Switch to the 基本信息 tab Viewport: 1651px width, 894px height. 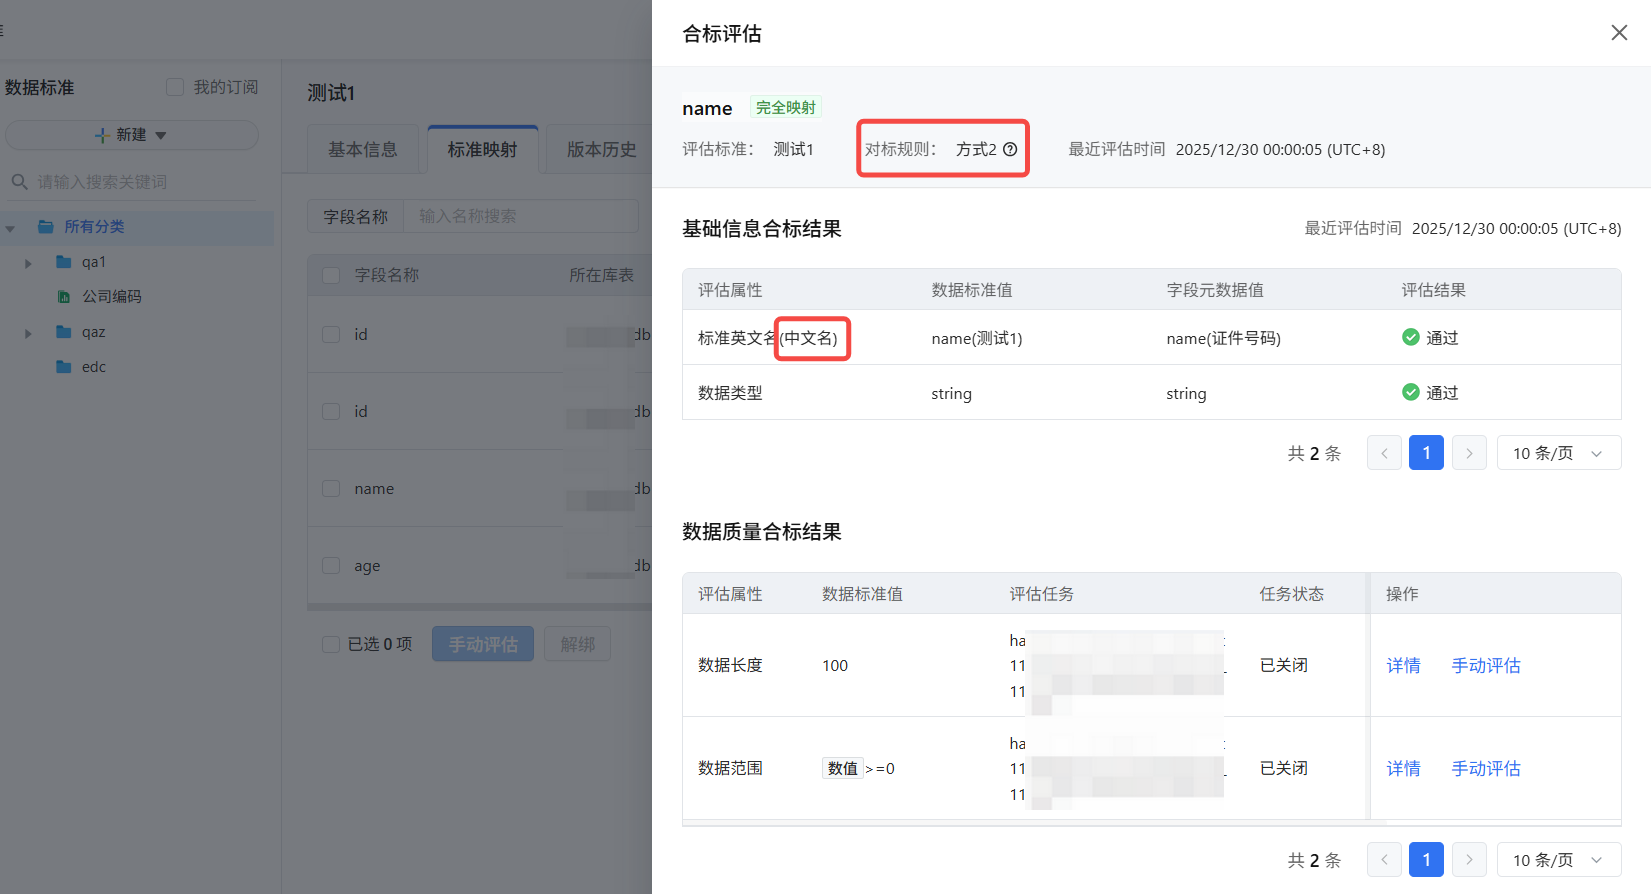[363, 150]
